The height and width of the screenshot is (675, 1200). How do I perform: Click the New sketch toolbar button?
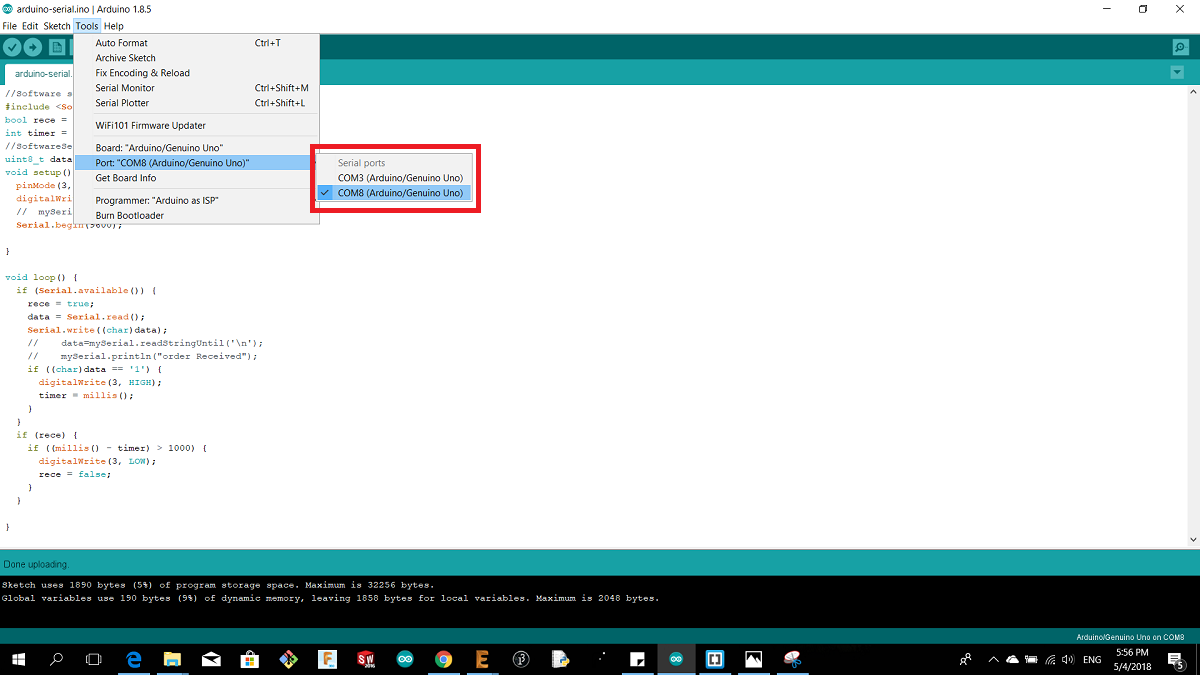click(57, 47)
